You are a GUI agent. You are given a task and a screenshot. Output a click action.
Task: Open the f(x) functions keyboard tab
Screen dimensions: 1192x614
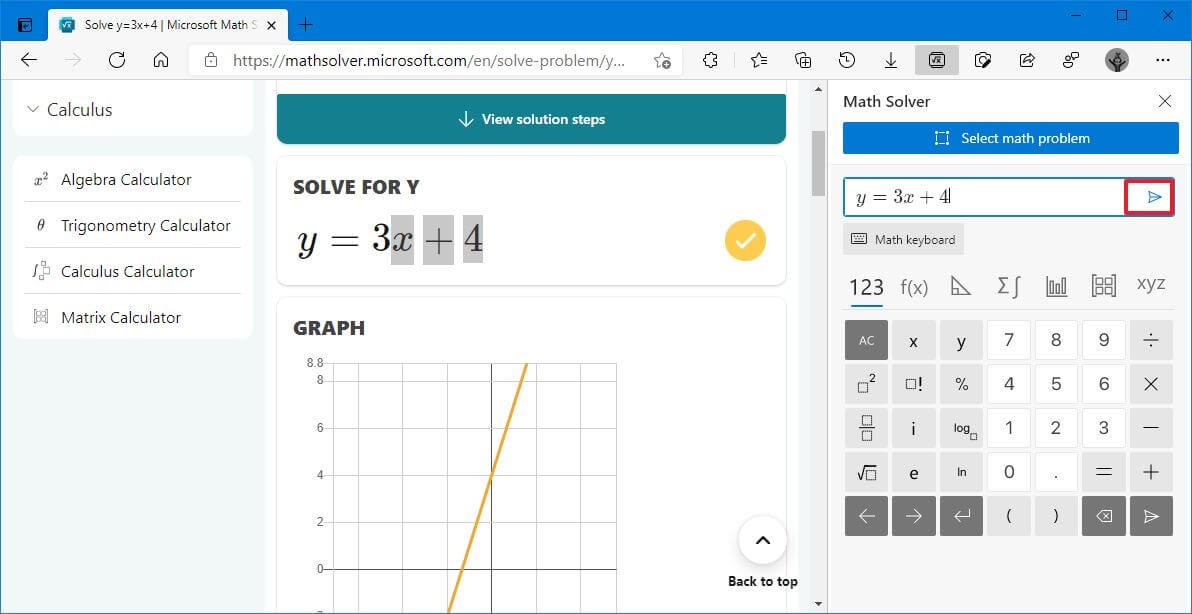[914, 286]
